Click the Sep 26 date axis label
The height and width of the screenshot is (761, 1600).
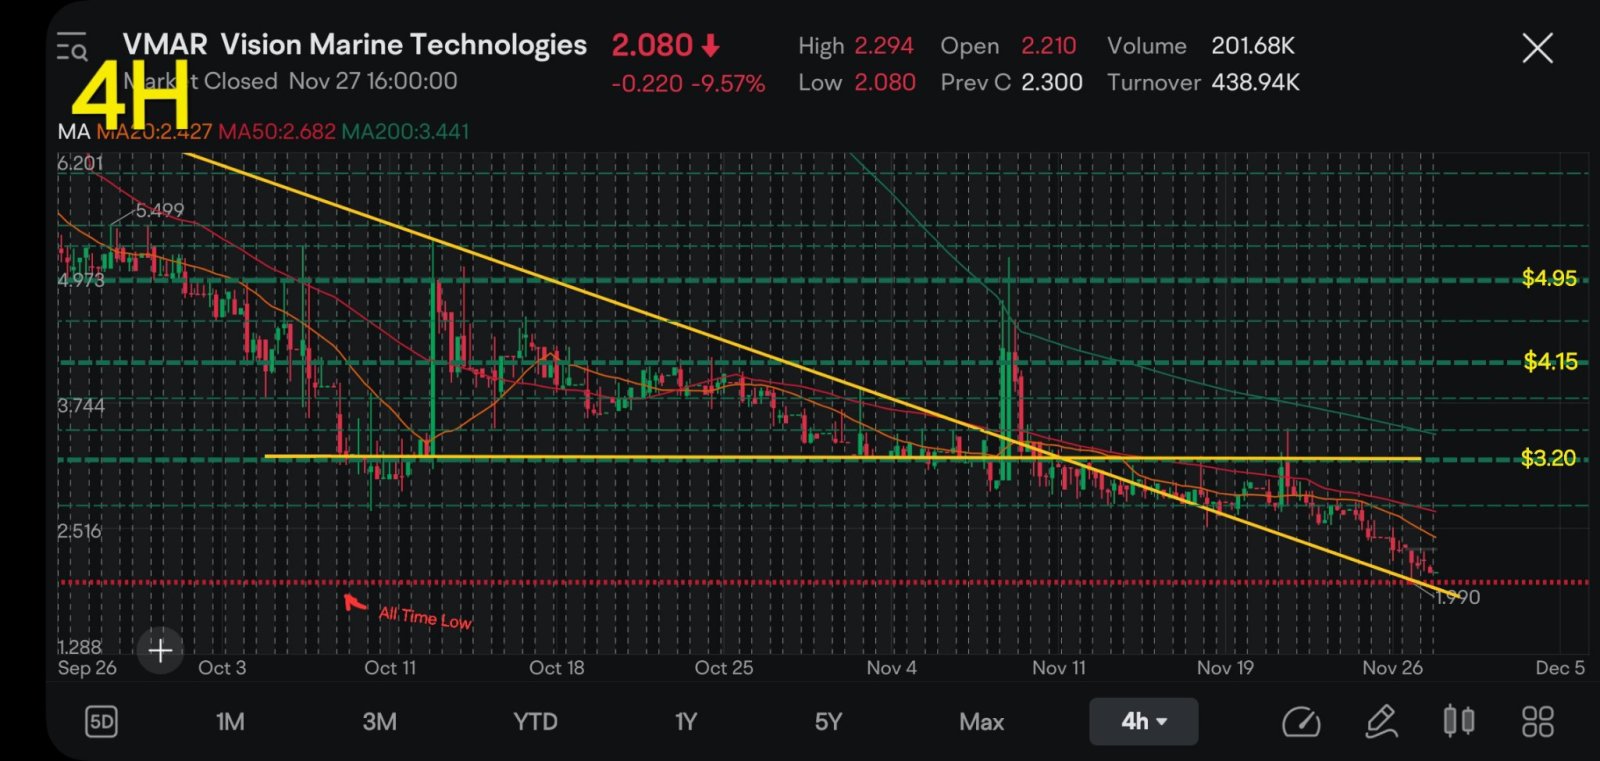tap(87, 668)
